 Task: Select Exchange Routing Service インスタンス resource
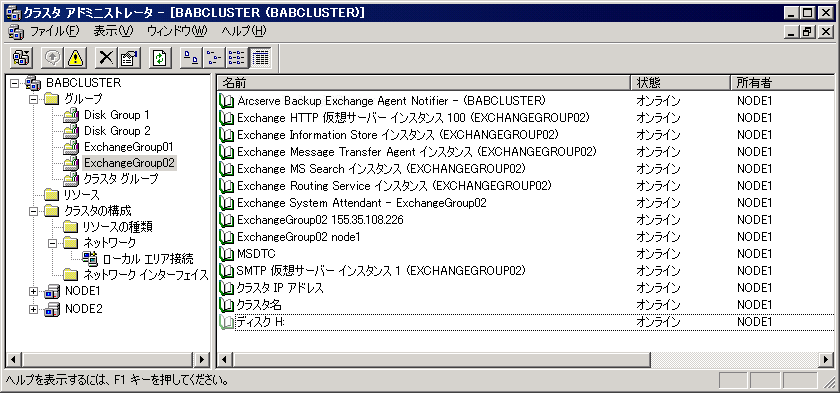(x=394, y=186)
